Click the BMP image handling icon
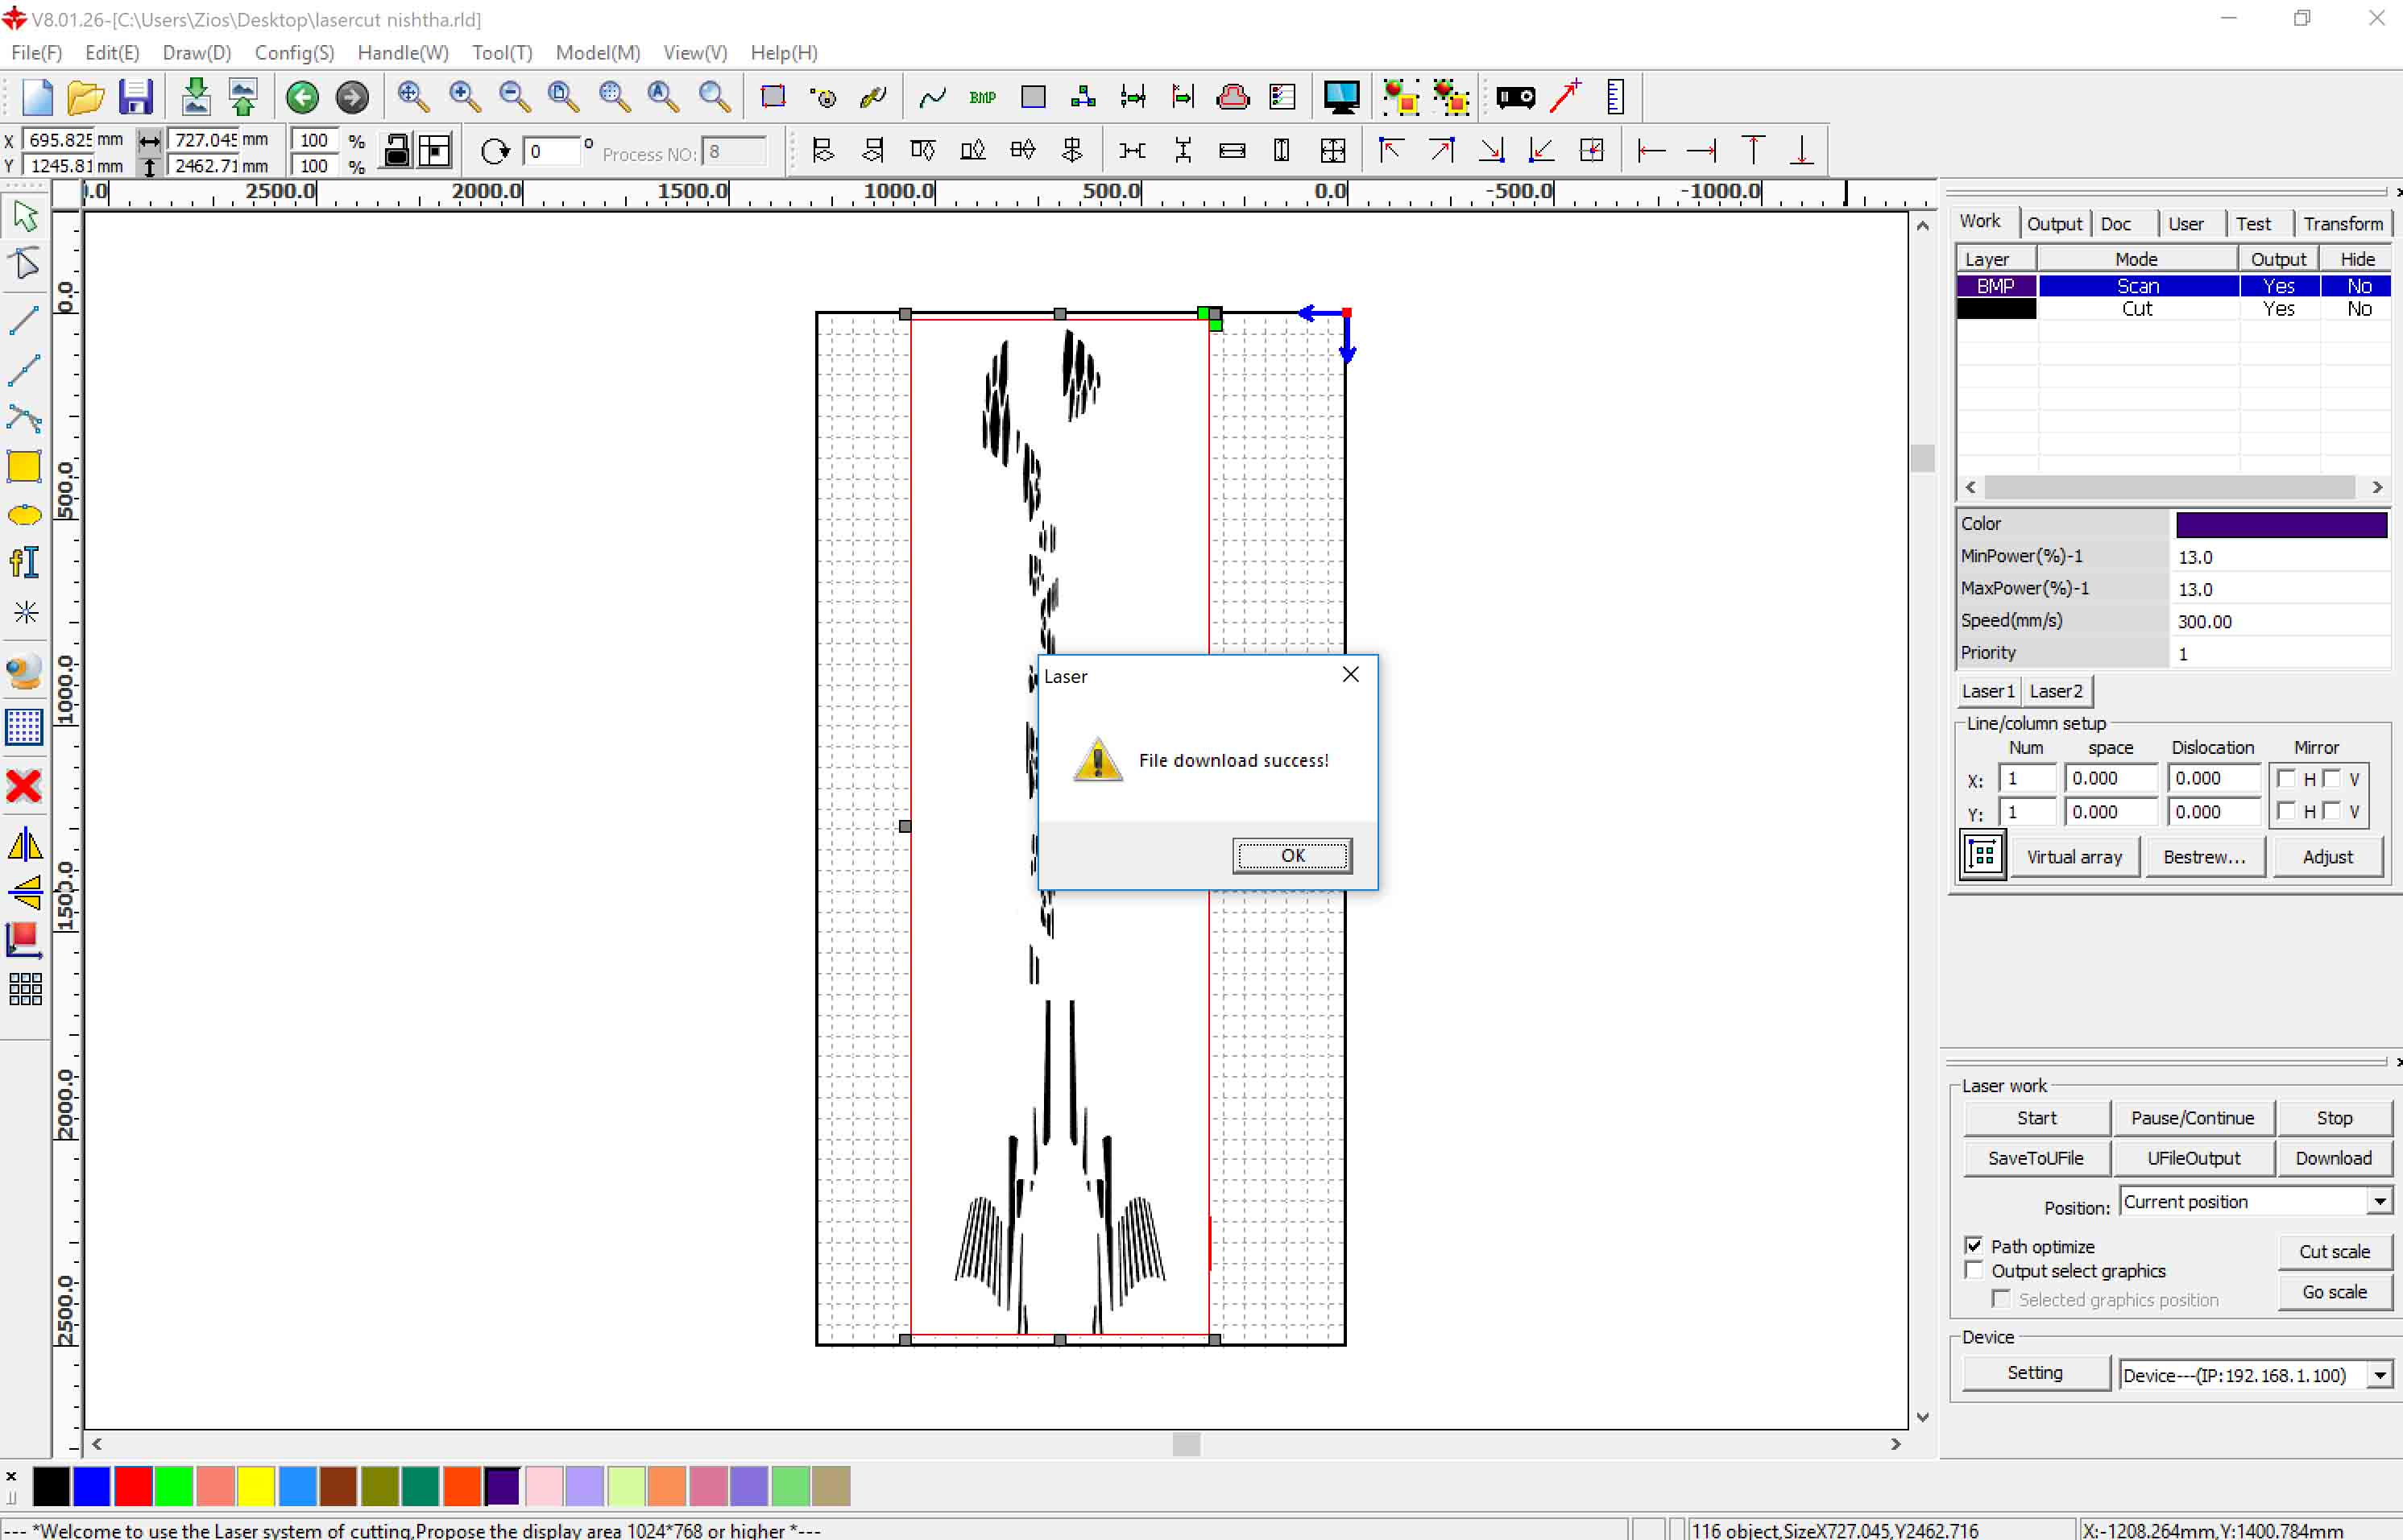This screenshot has width=2403, height=1540. pos(982,97)
